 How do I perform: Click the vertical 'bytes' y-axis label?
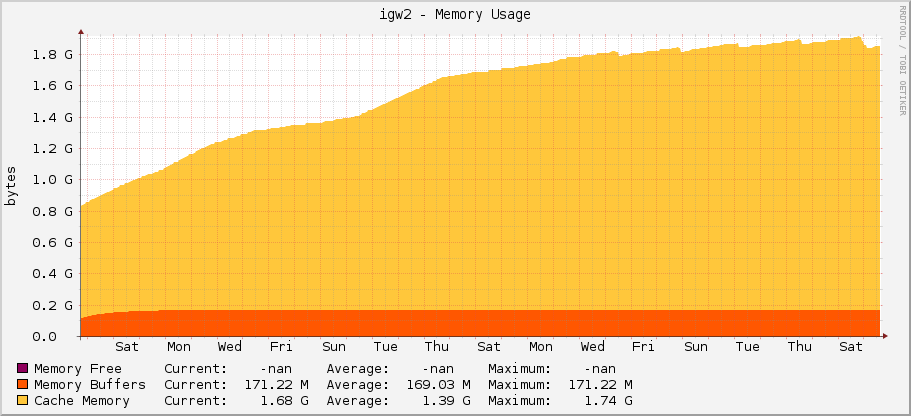click(x=12, y=186)
